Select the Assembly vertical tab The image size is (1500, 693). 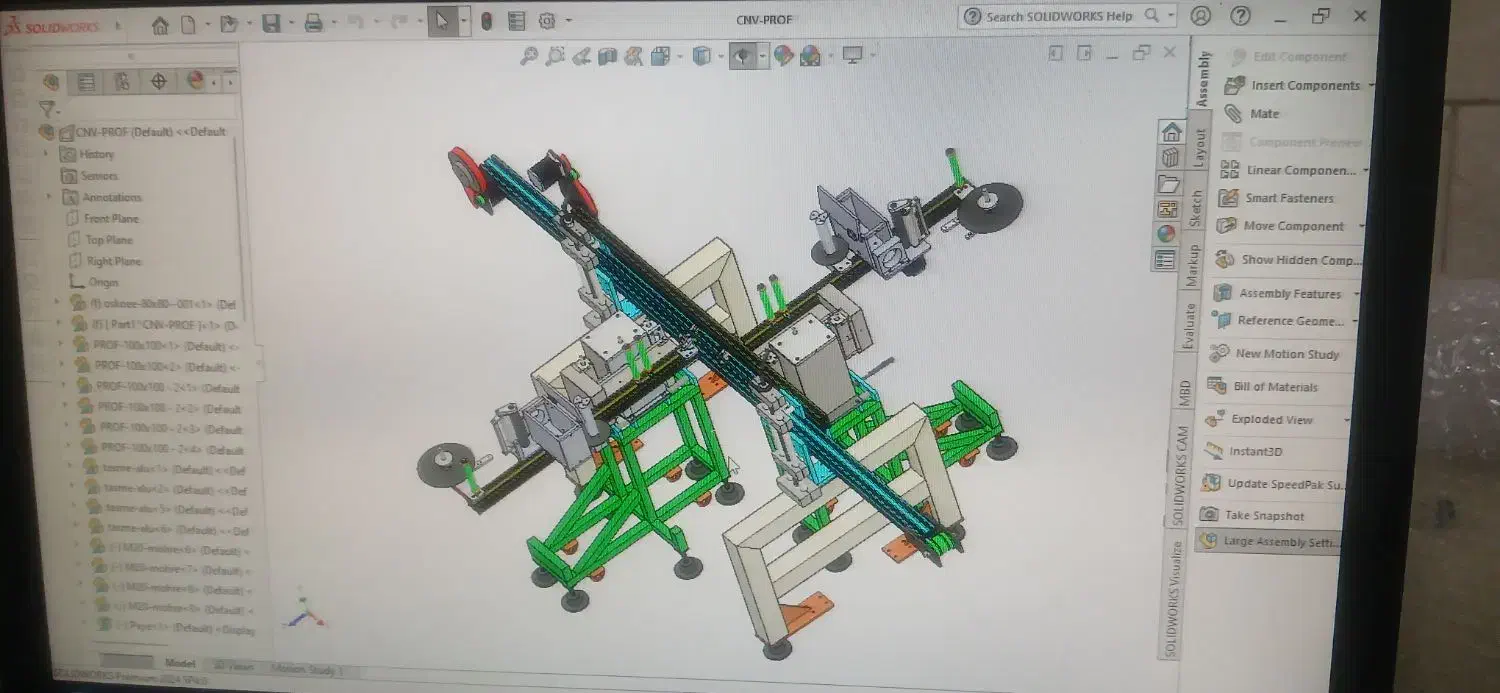click(x=1203, y=79)
